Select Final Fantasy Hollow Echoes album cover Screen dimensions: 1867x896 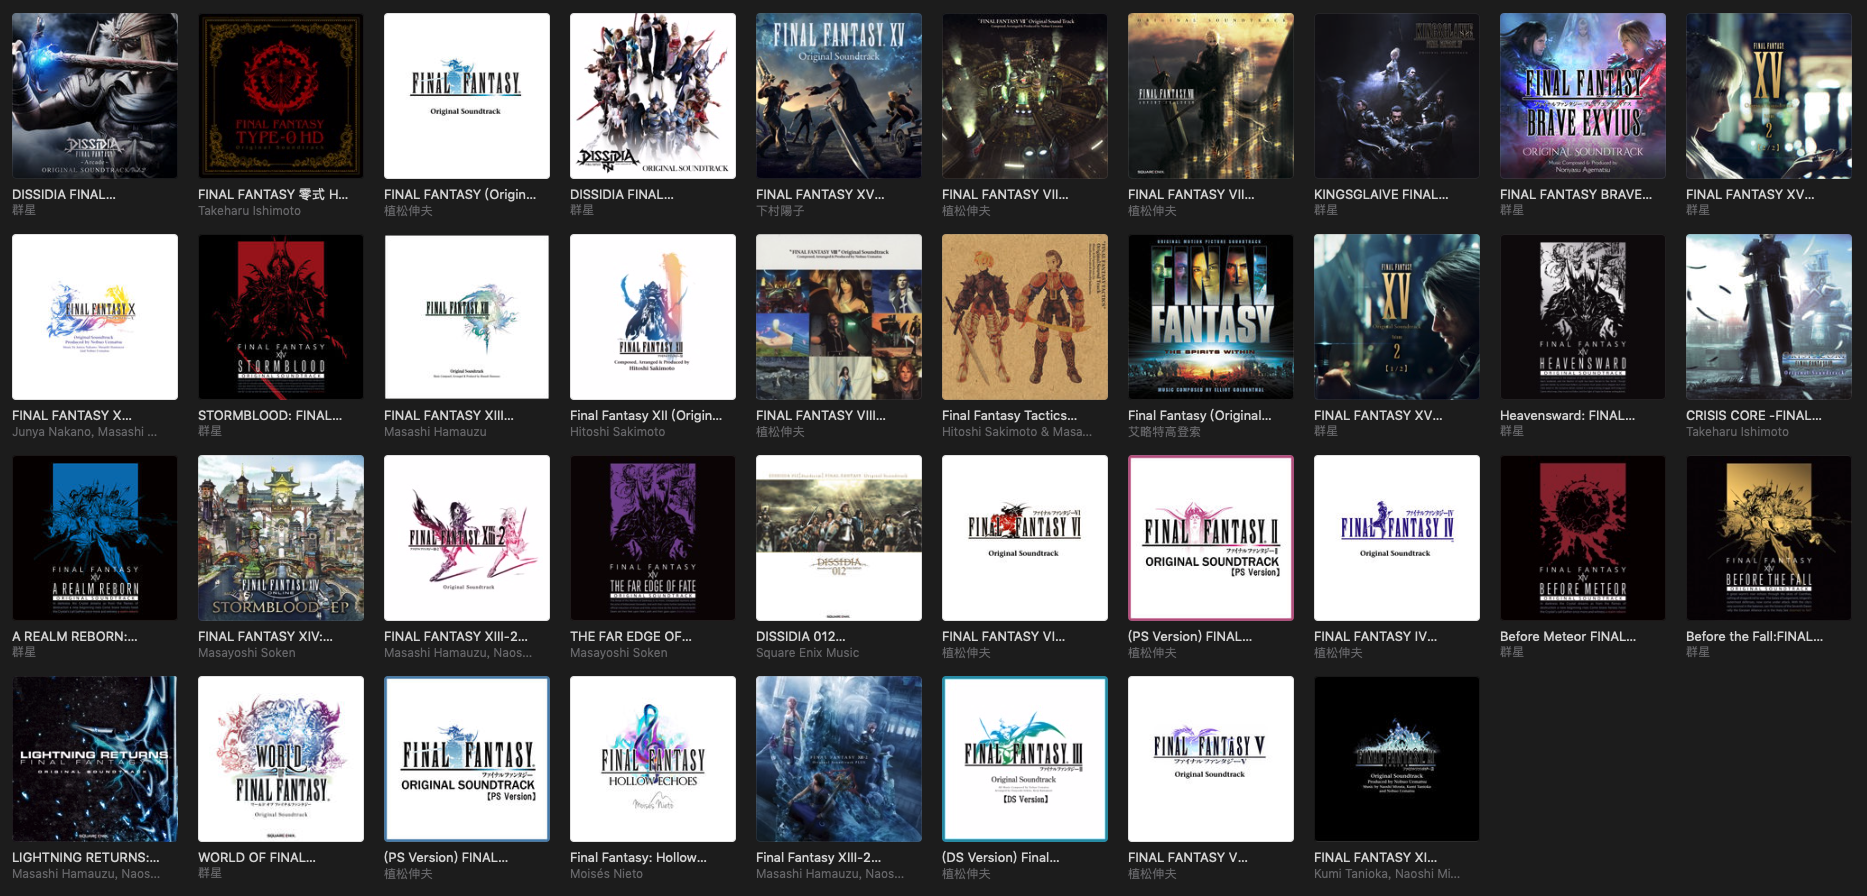click(652, 759)
